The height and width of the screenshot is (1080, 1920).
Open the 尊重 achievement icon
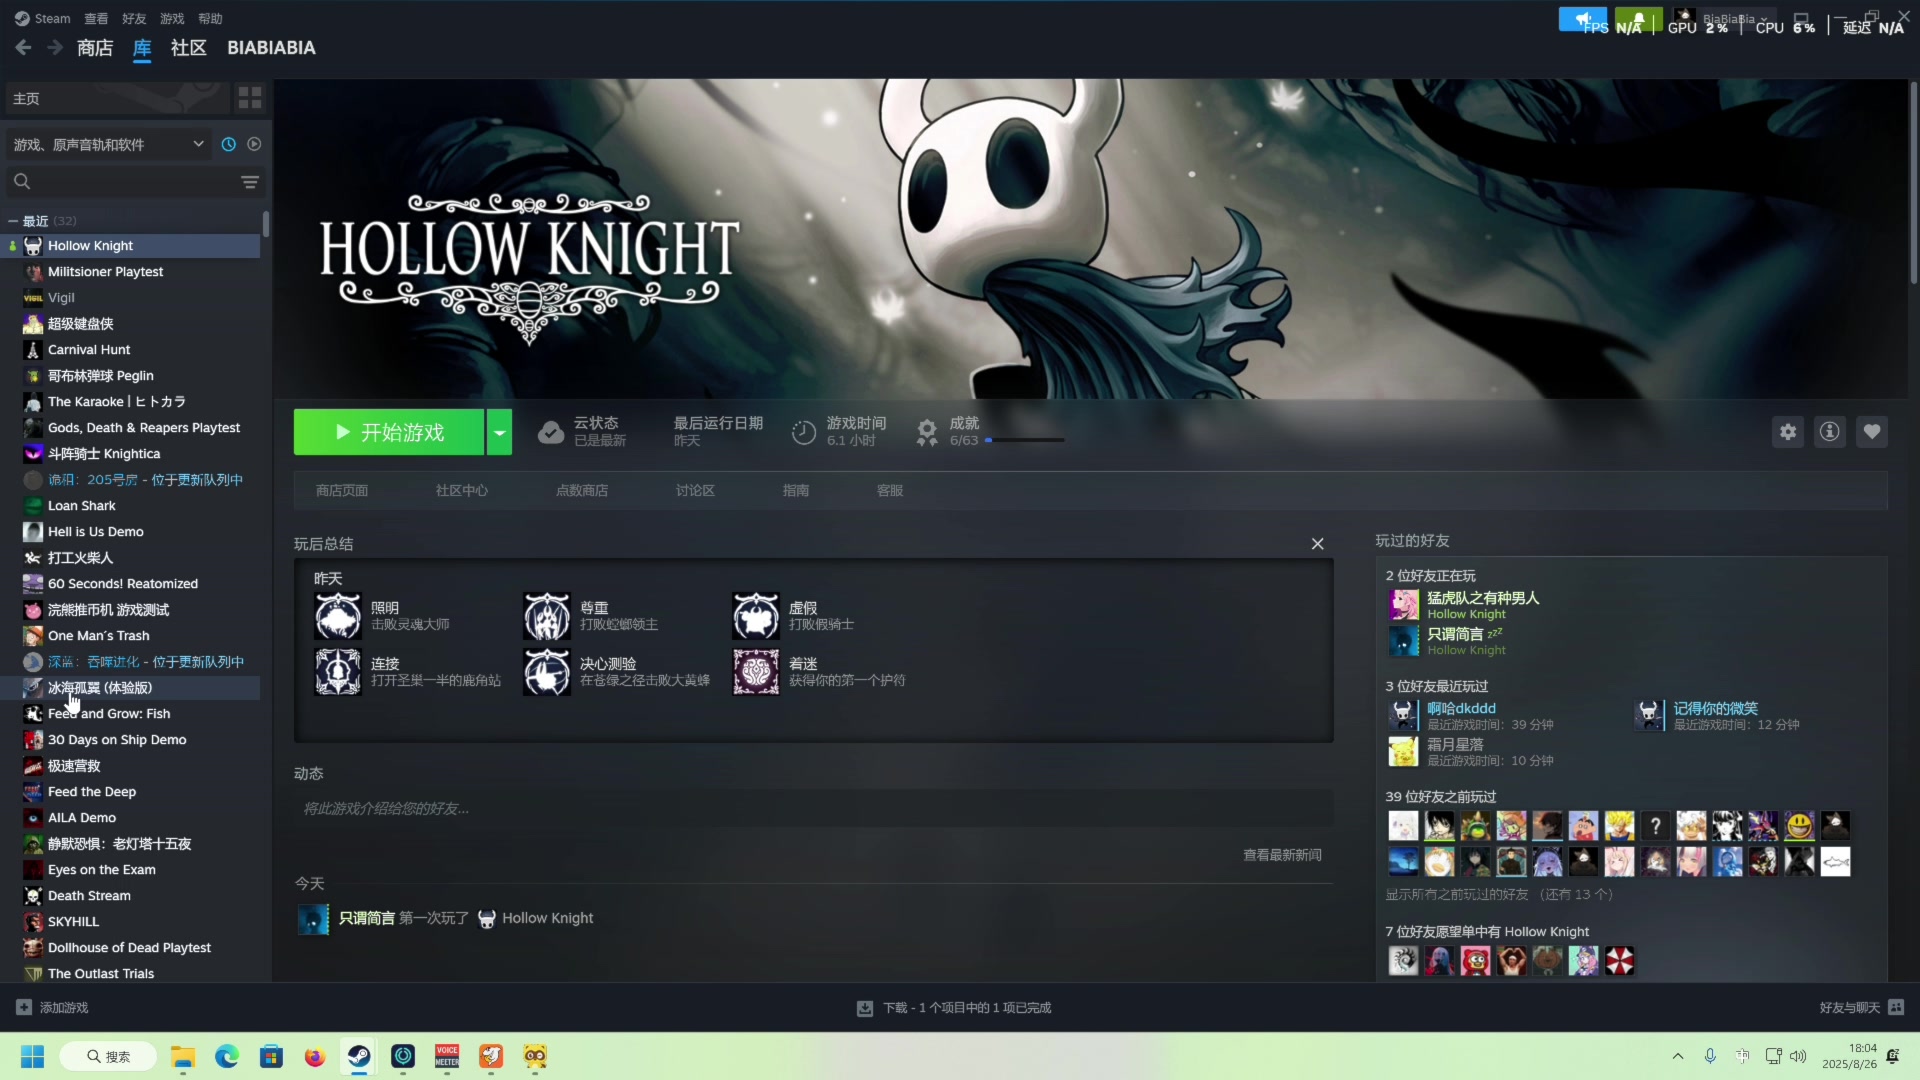pyautogui.click(x=547, y=616)
